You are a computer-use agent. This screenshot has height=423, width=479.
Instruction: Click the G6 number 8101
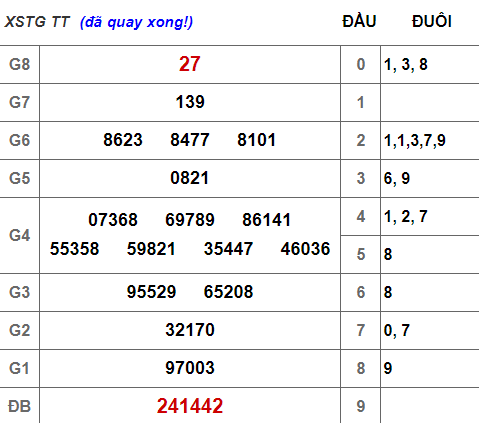click(x=257, y=140)
